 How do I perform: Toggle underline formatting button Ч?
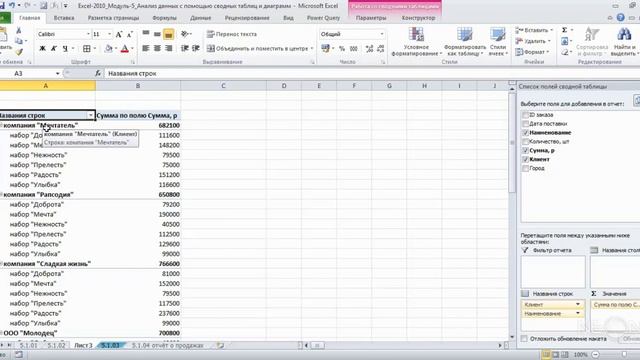click(x=65, y=49)
